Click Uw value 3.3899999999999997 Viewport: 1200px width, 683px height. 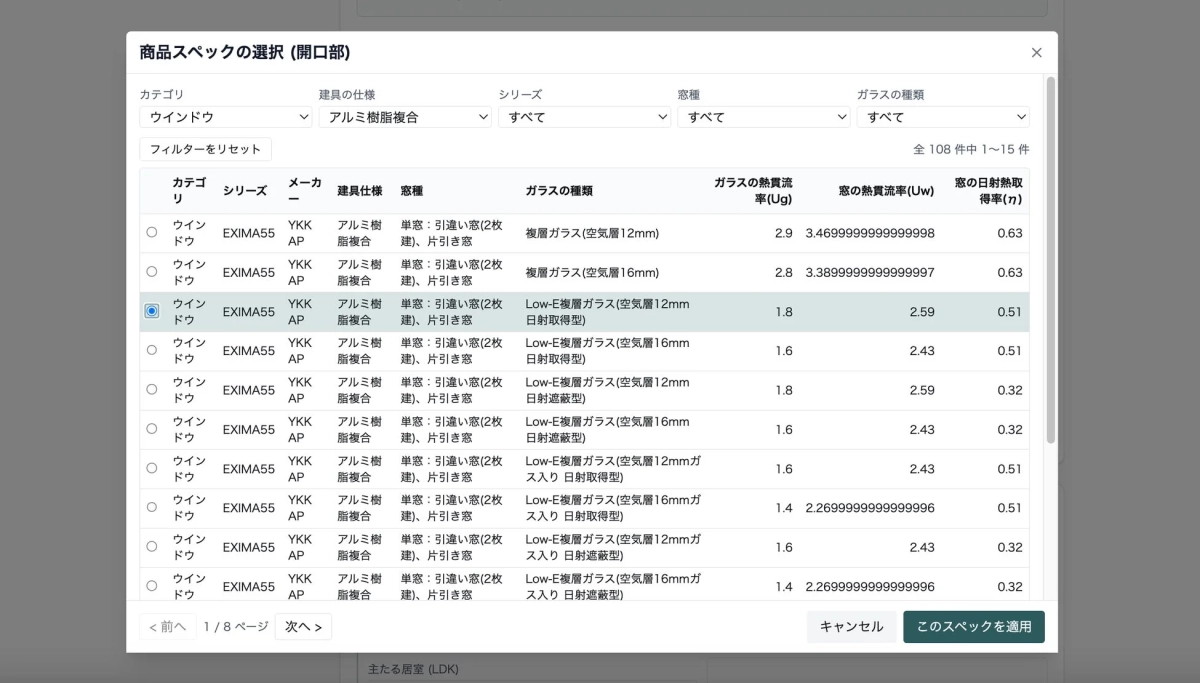pos(870,272)
